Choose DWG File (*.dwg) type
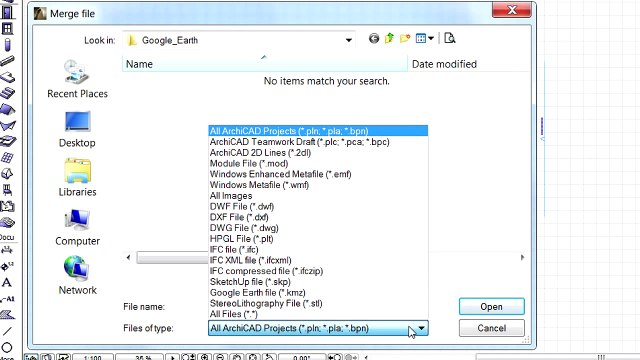 (x=318, y=228)
